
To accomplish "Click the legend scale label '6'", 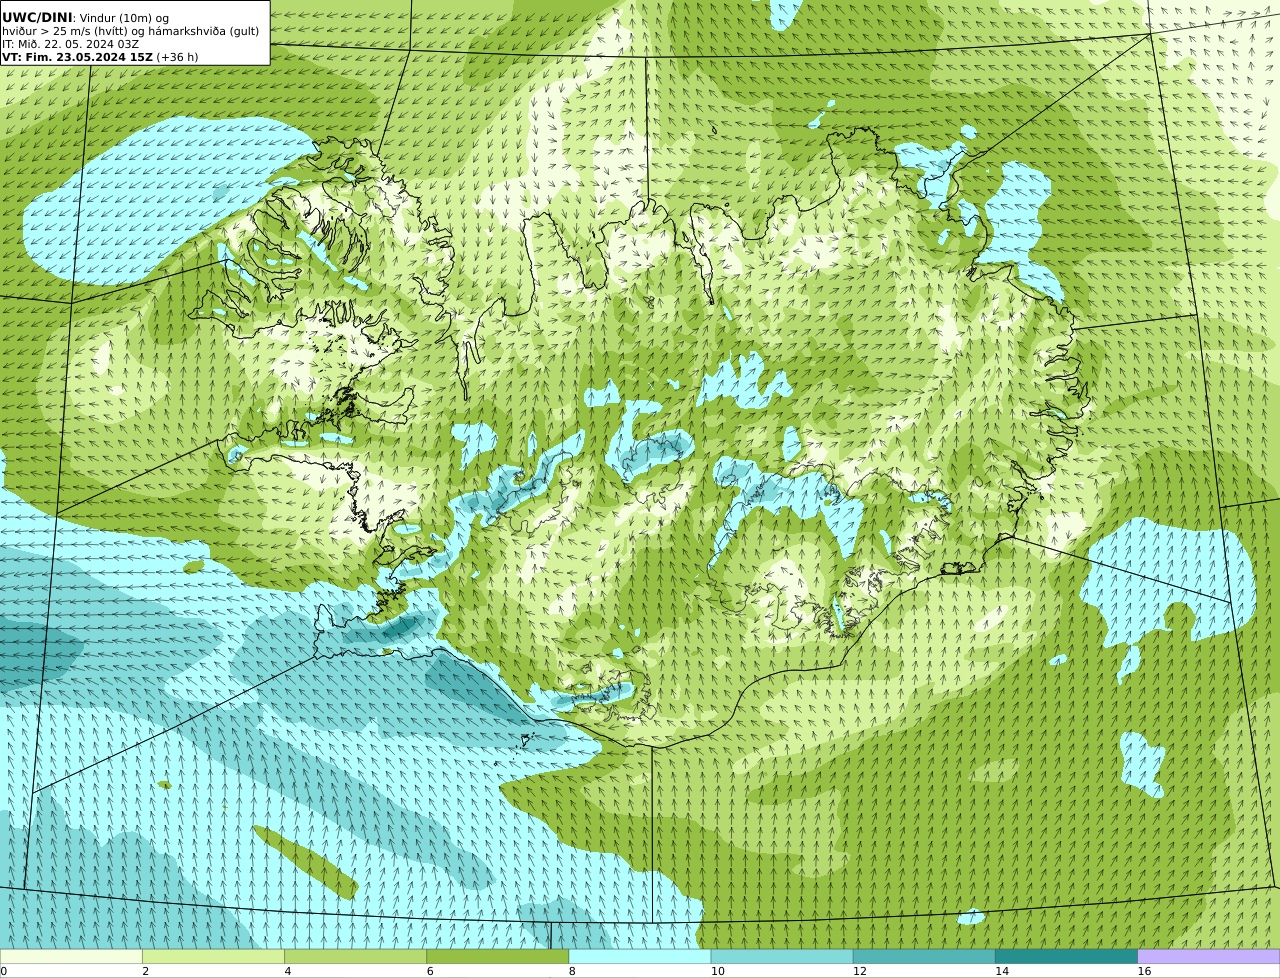I will pyautogui.click(x=430, y=971).
